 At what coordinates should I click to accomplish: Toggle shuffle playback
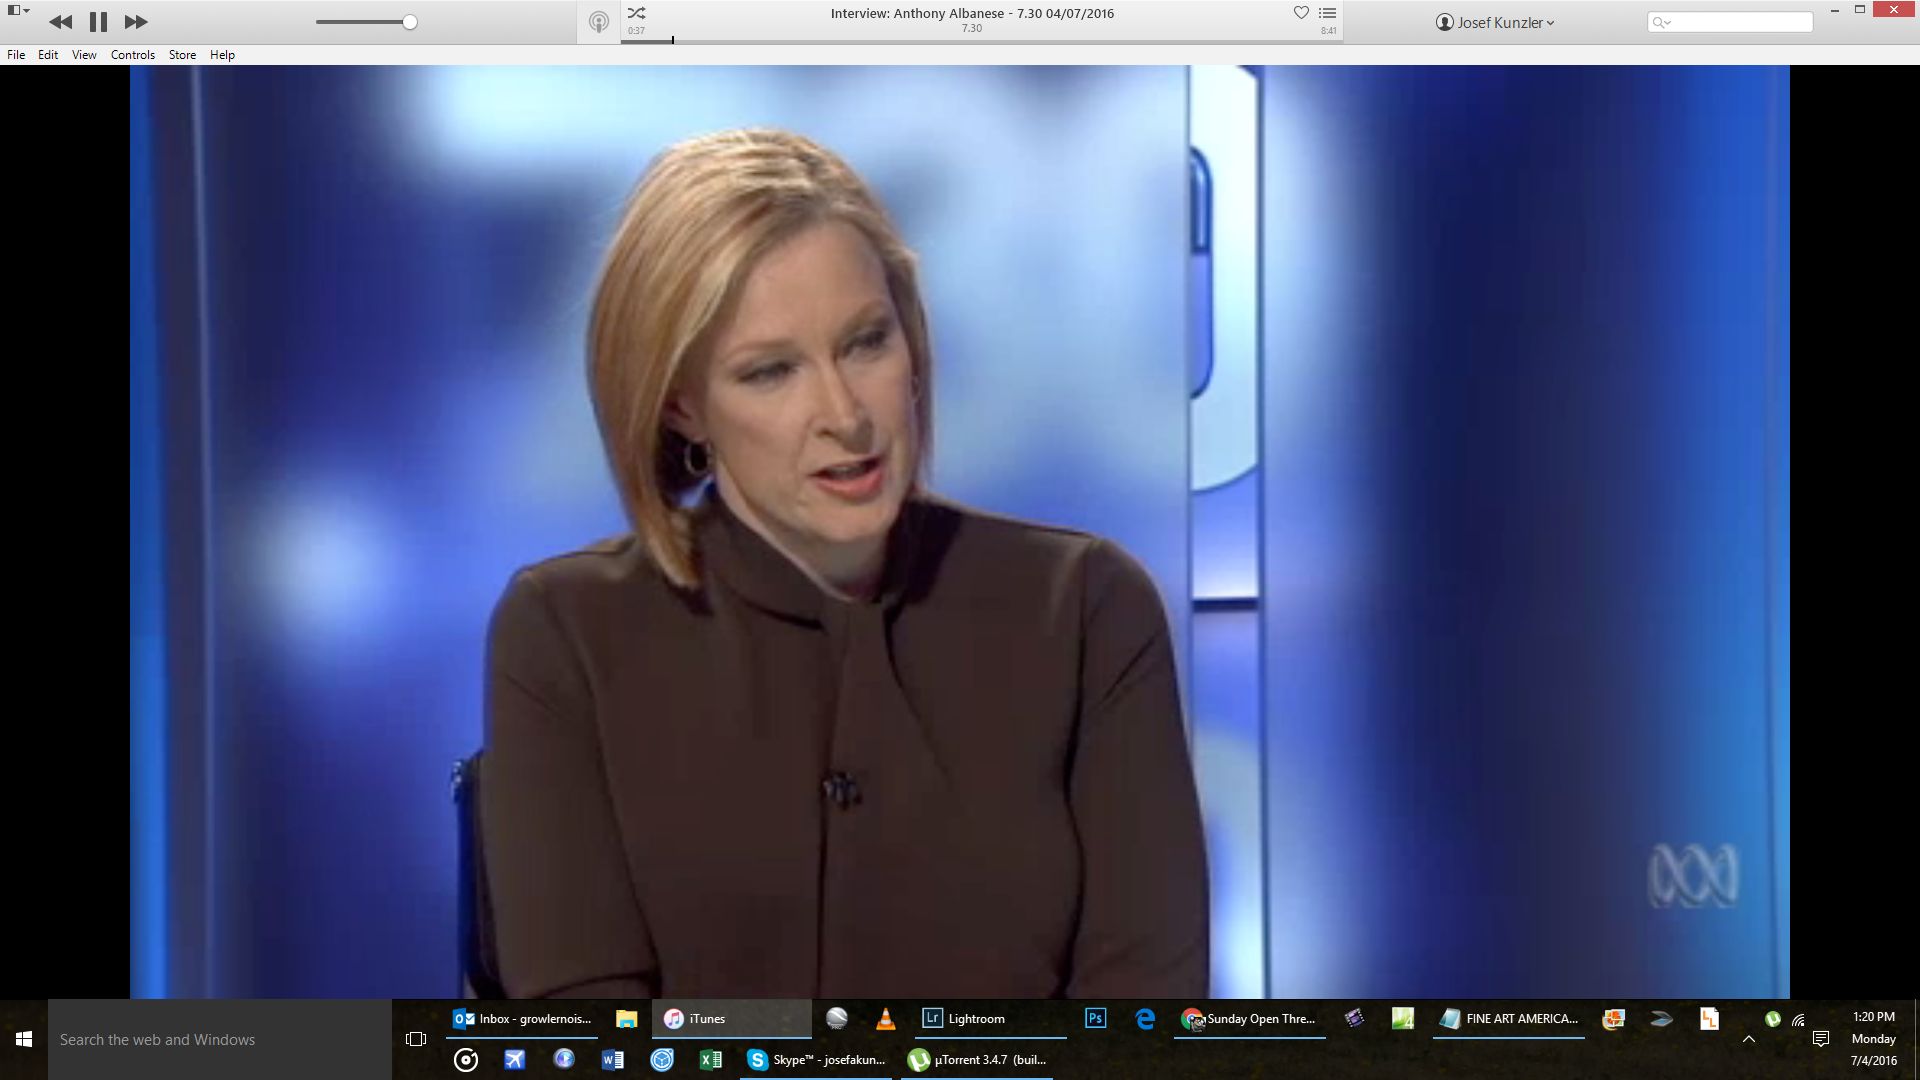point(637,13)
